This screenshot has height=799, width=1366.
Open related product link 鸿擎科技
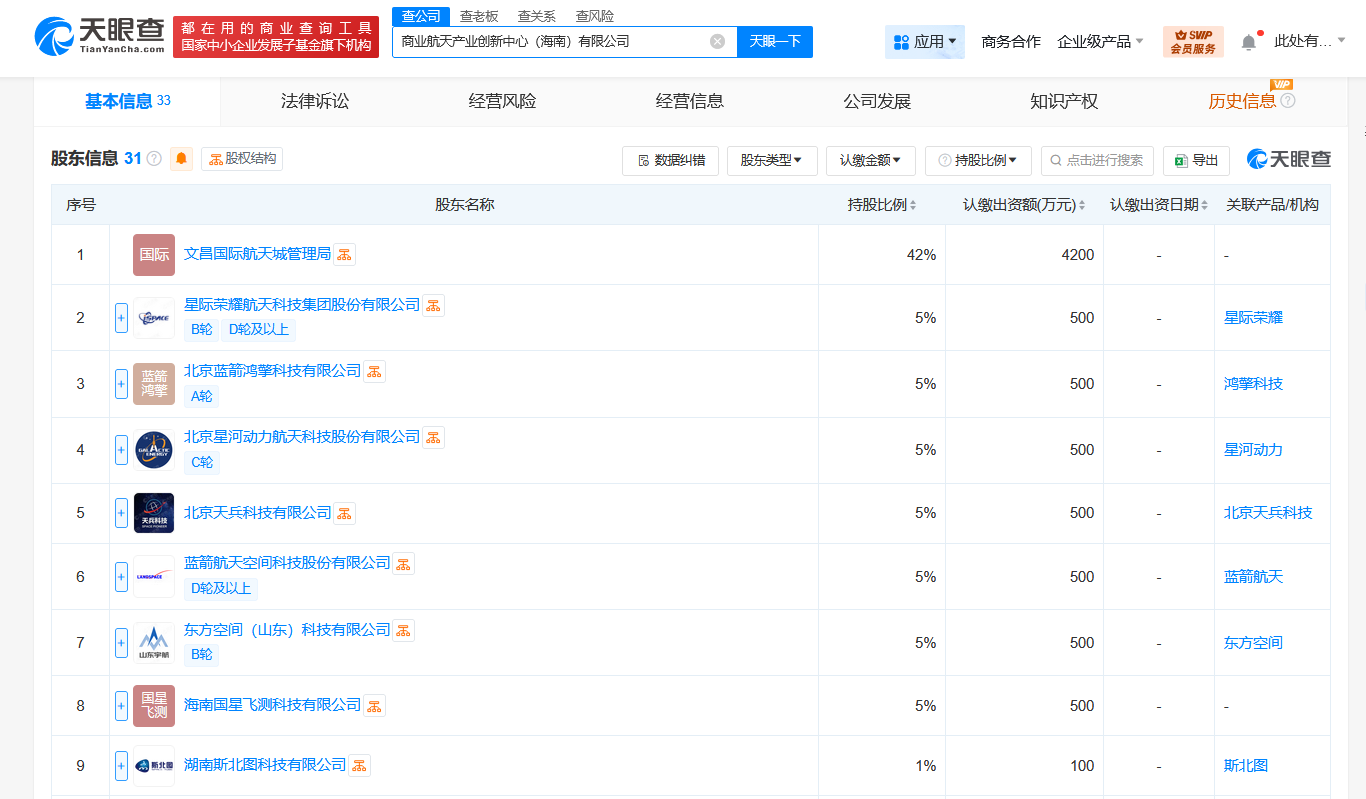pyautogui.click(x=1253, y=384)
